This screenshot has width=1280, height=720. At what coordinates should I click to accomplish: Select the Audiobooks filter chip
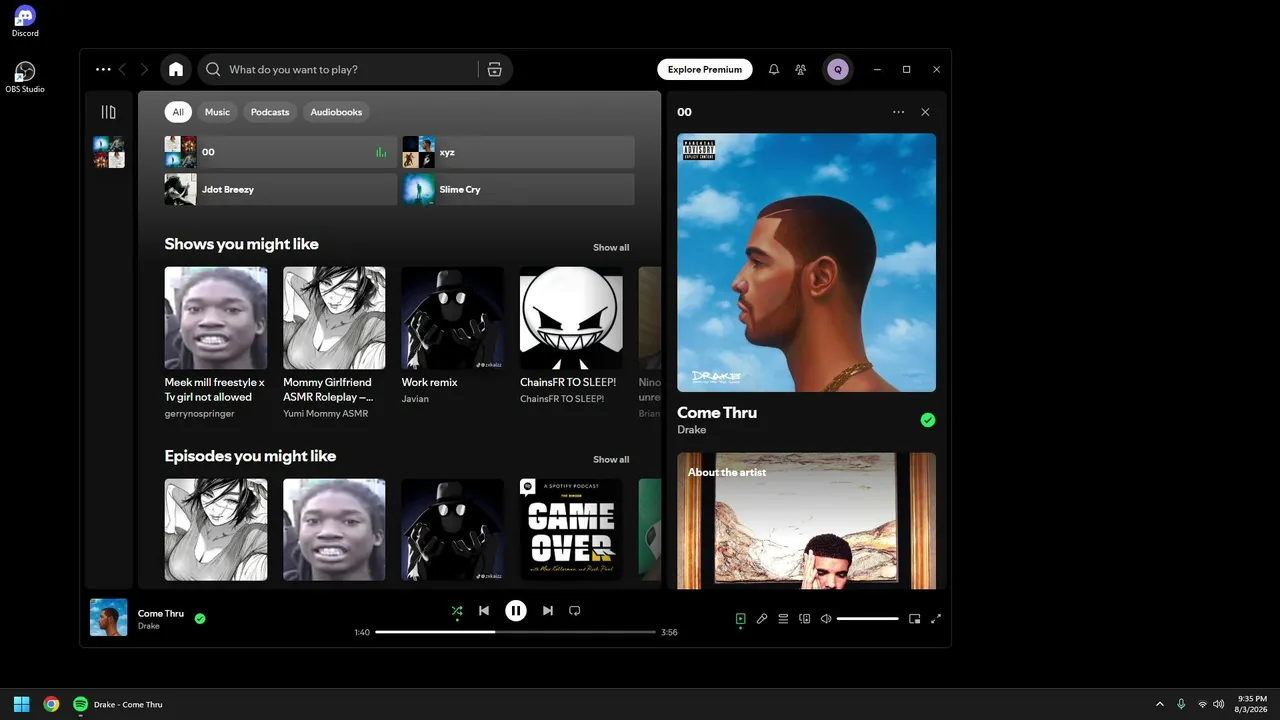pyautogui.click(x=336, y=112)
